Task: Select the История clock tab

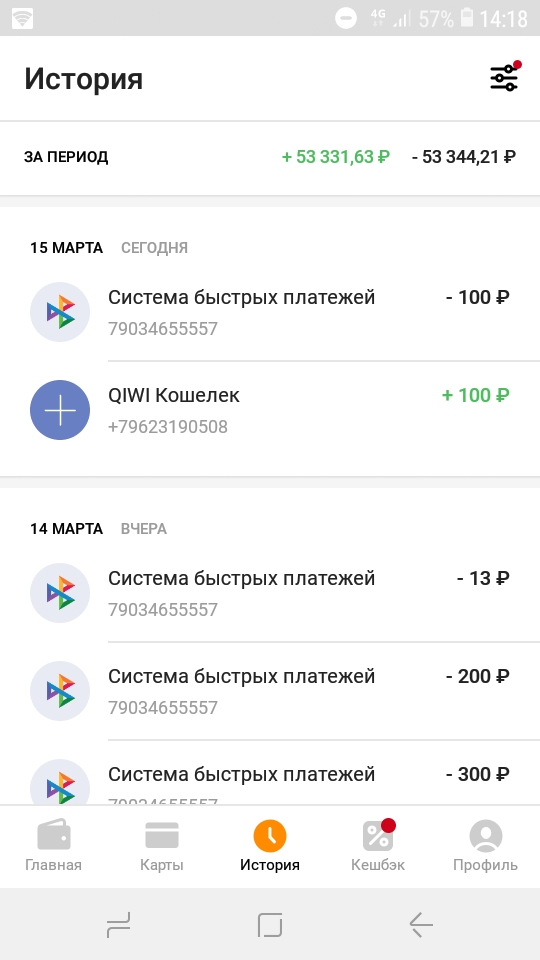Action: pyautogui.click(x=270, y=847)
